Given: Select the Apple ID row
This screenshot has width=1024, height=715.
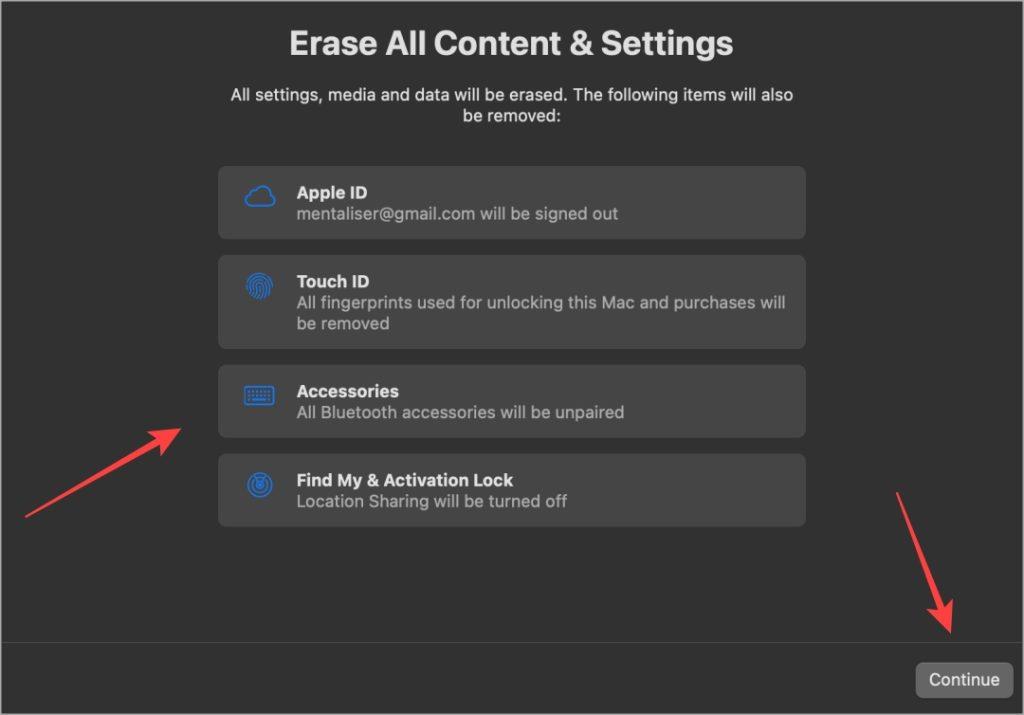Looking at the screenshot, I should (511, 202).
